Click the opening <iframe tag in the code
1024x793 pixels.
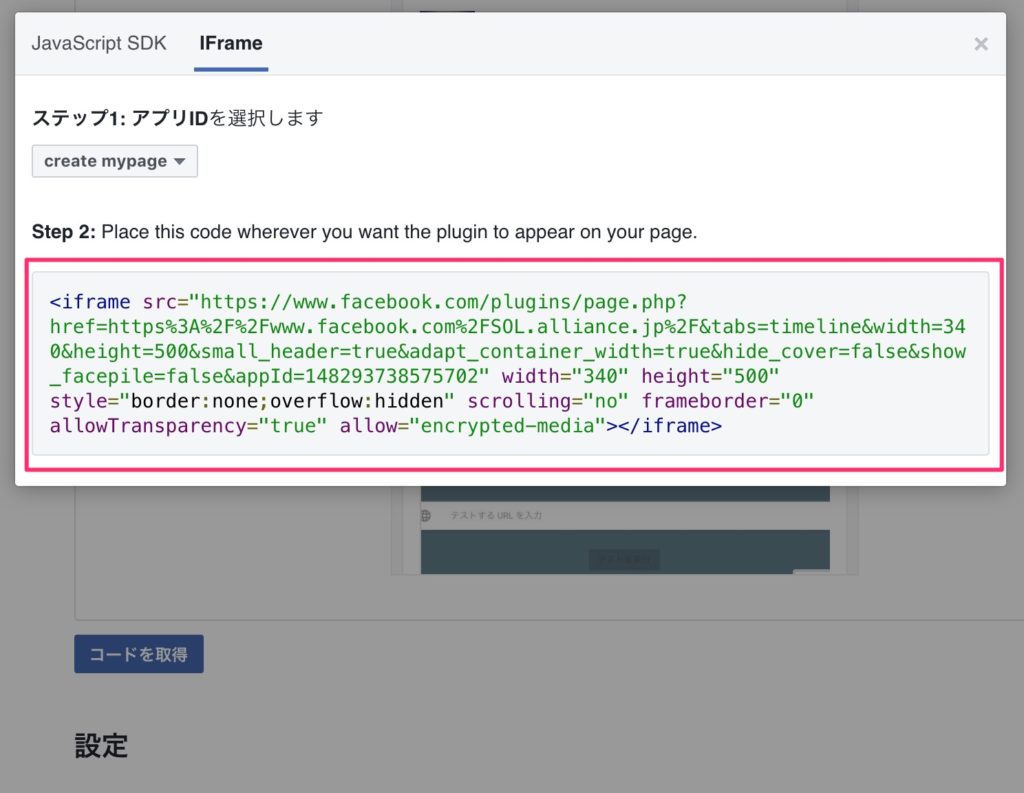pyautogui.click(x=90, y=301)
